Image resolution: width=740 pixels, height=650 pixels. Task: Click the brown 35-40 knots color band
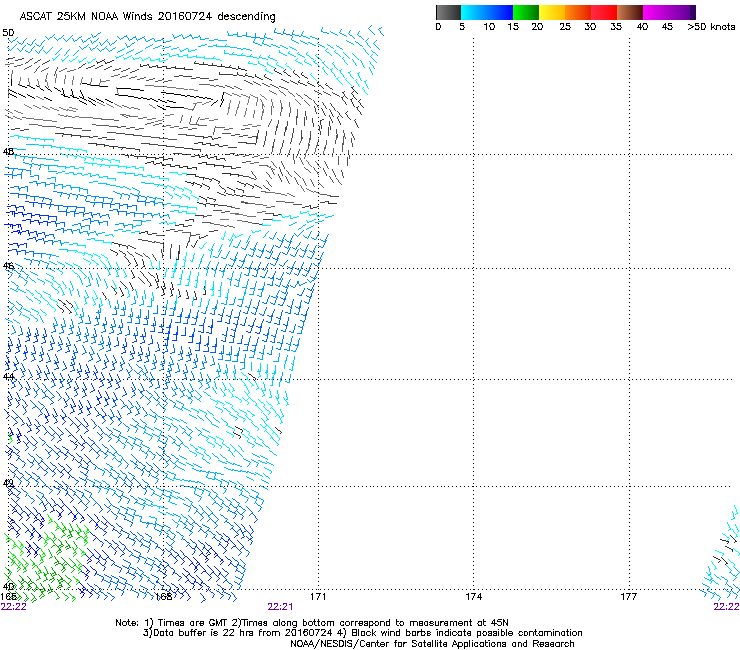(x=630, y=12)
